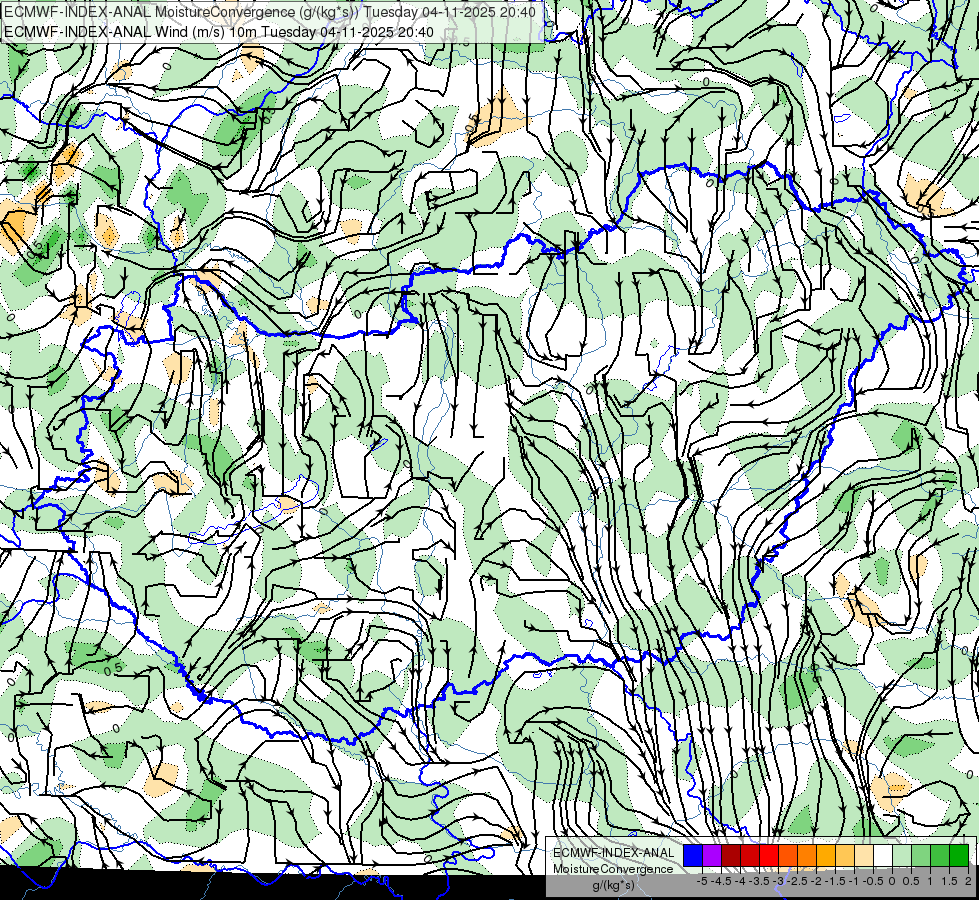Click the -2 tick label on legend
Image resolution: width=979 pixels, height=900 pixels.
tap(815, 881)
